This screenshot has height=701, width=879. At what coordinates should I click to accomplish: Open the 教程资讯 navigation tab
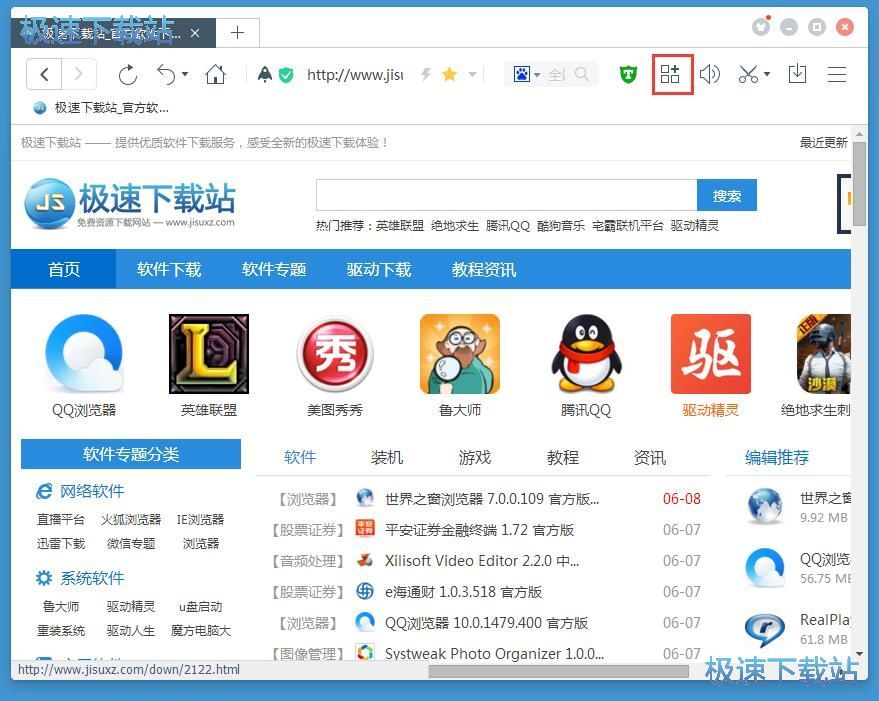484,269
